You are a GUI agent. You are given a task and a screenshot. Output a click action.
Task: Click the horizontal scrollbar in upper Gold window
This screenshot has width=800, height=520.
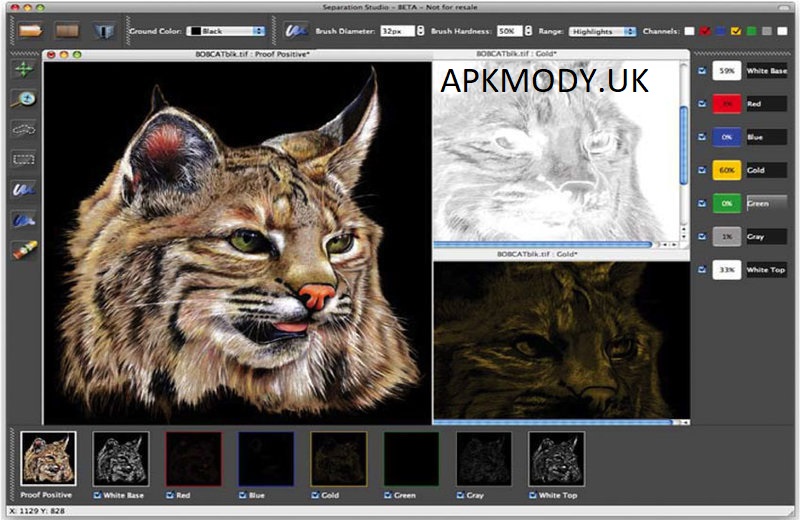point(543,245)
